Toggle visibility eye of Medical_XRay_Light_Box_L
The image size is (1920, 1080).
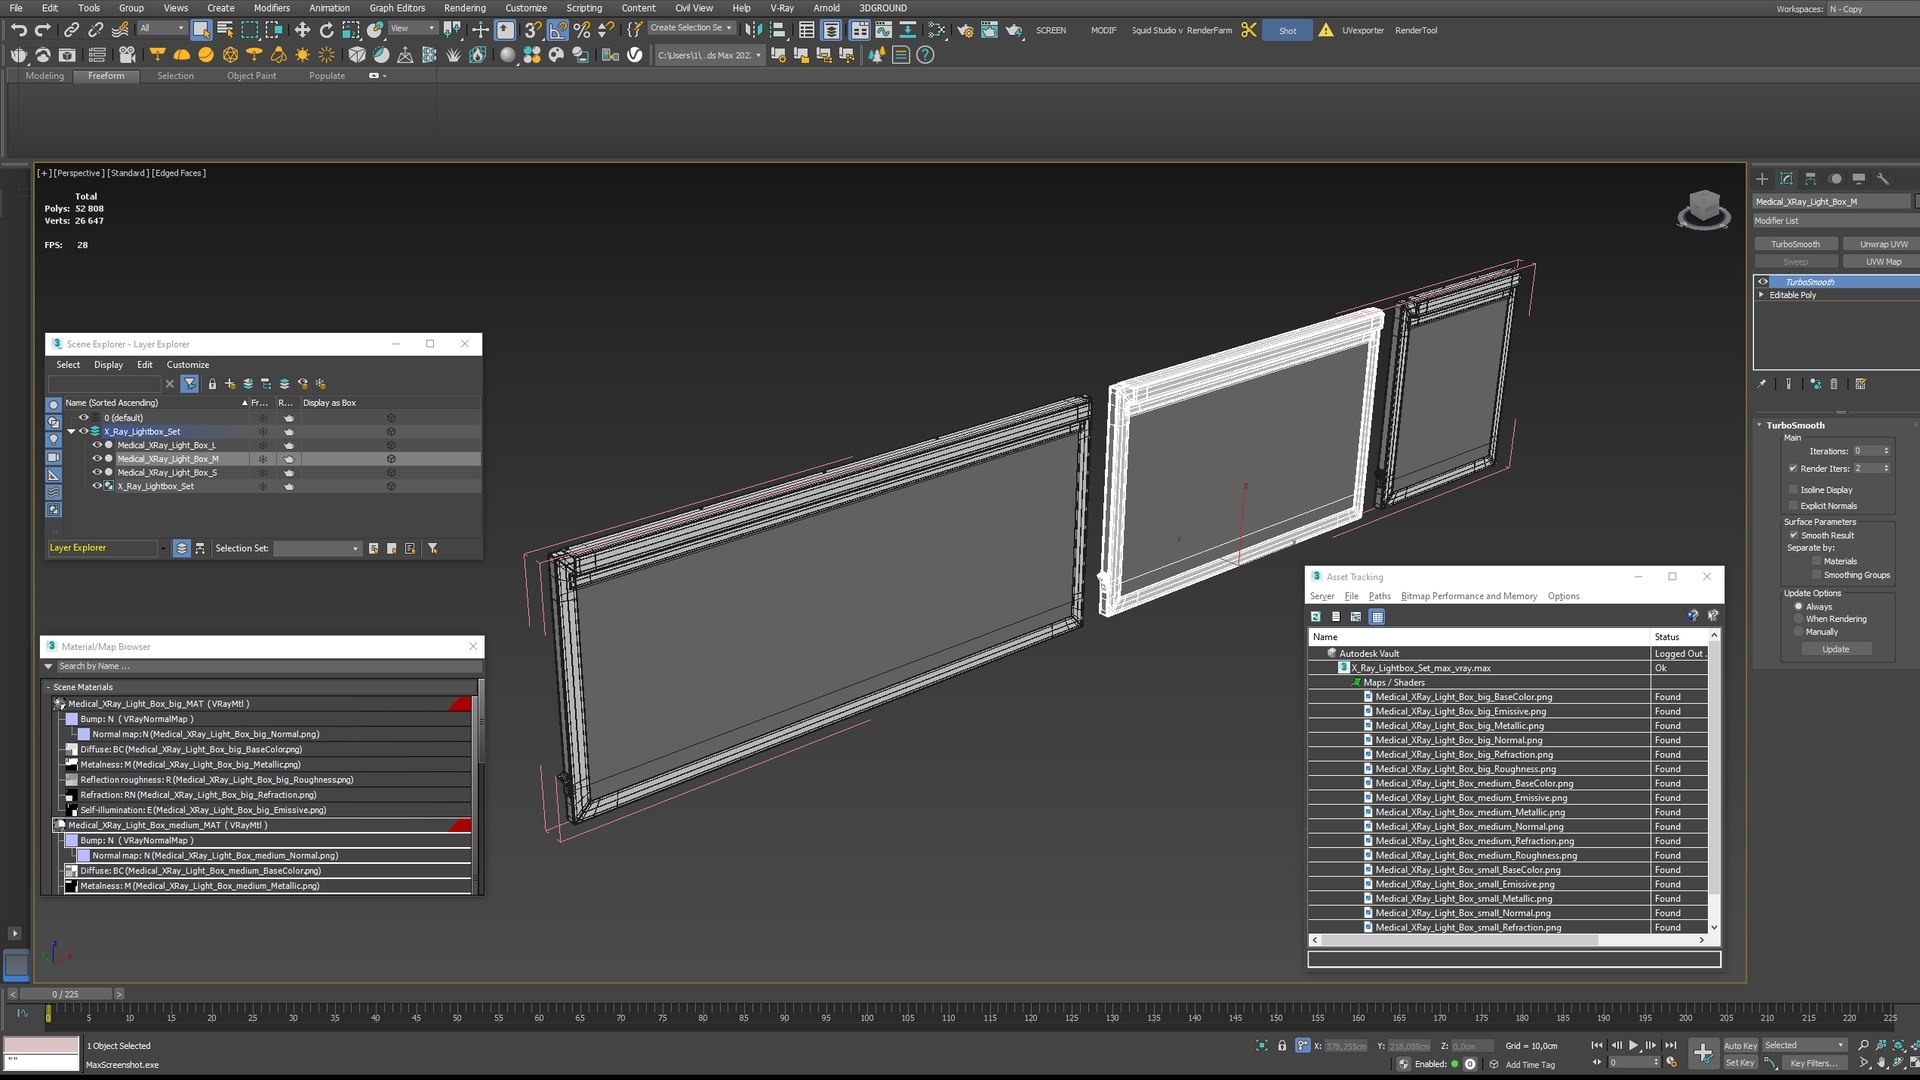pyautogui.click(x=97, y=445)
